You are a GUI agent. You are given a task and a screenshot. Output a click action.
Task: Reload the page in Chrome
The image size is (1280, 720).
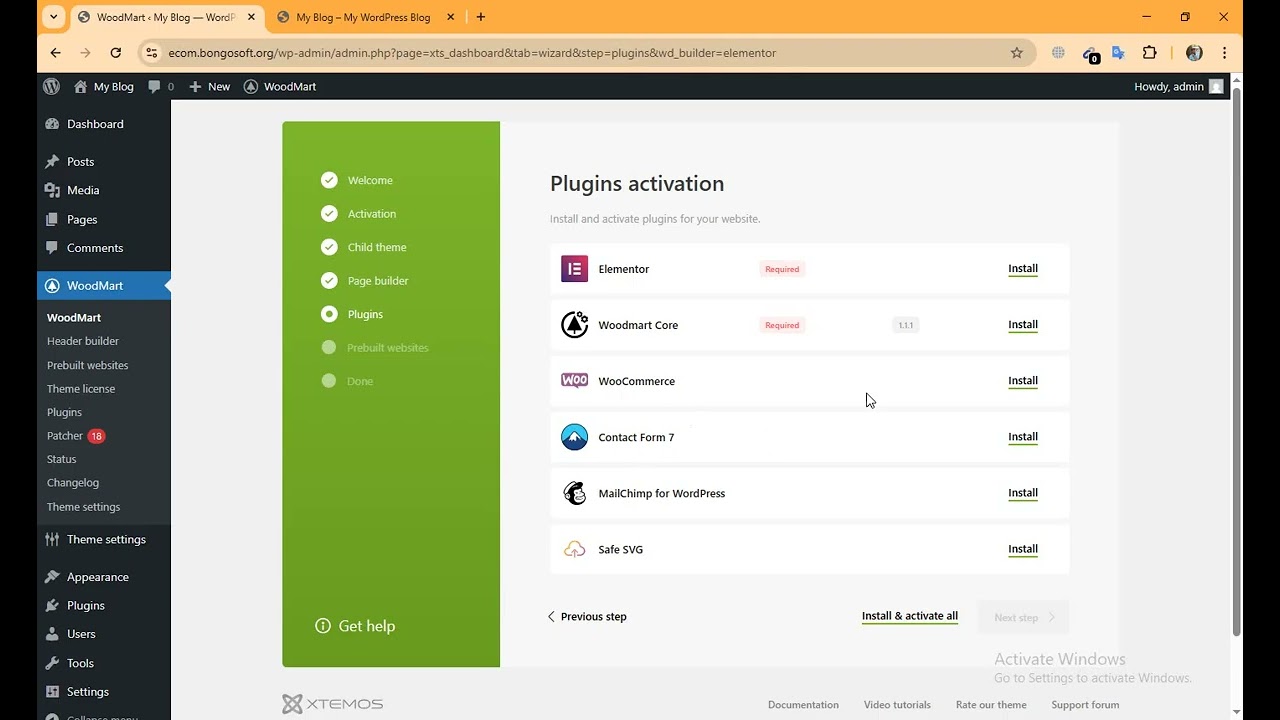[x=116, y=53]
